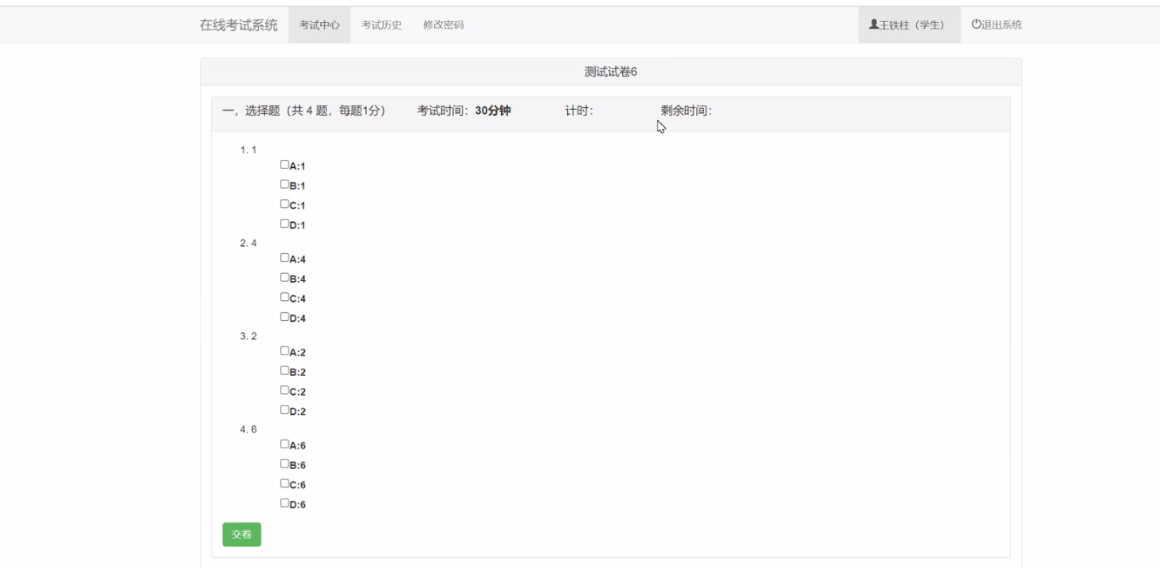Image resolution: width=1160 pixels, height=568 pixels.
Task: Open the 考试历史 tab
Action: (382, 24)
